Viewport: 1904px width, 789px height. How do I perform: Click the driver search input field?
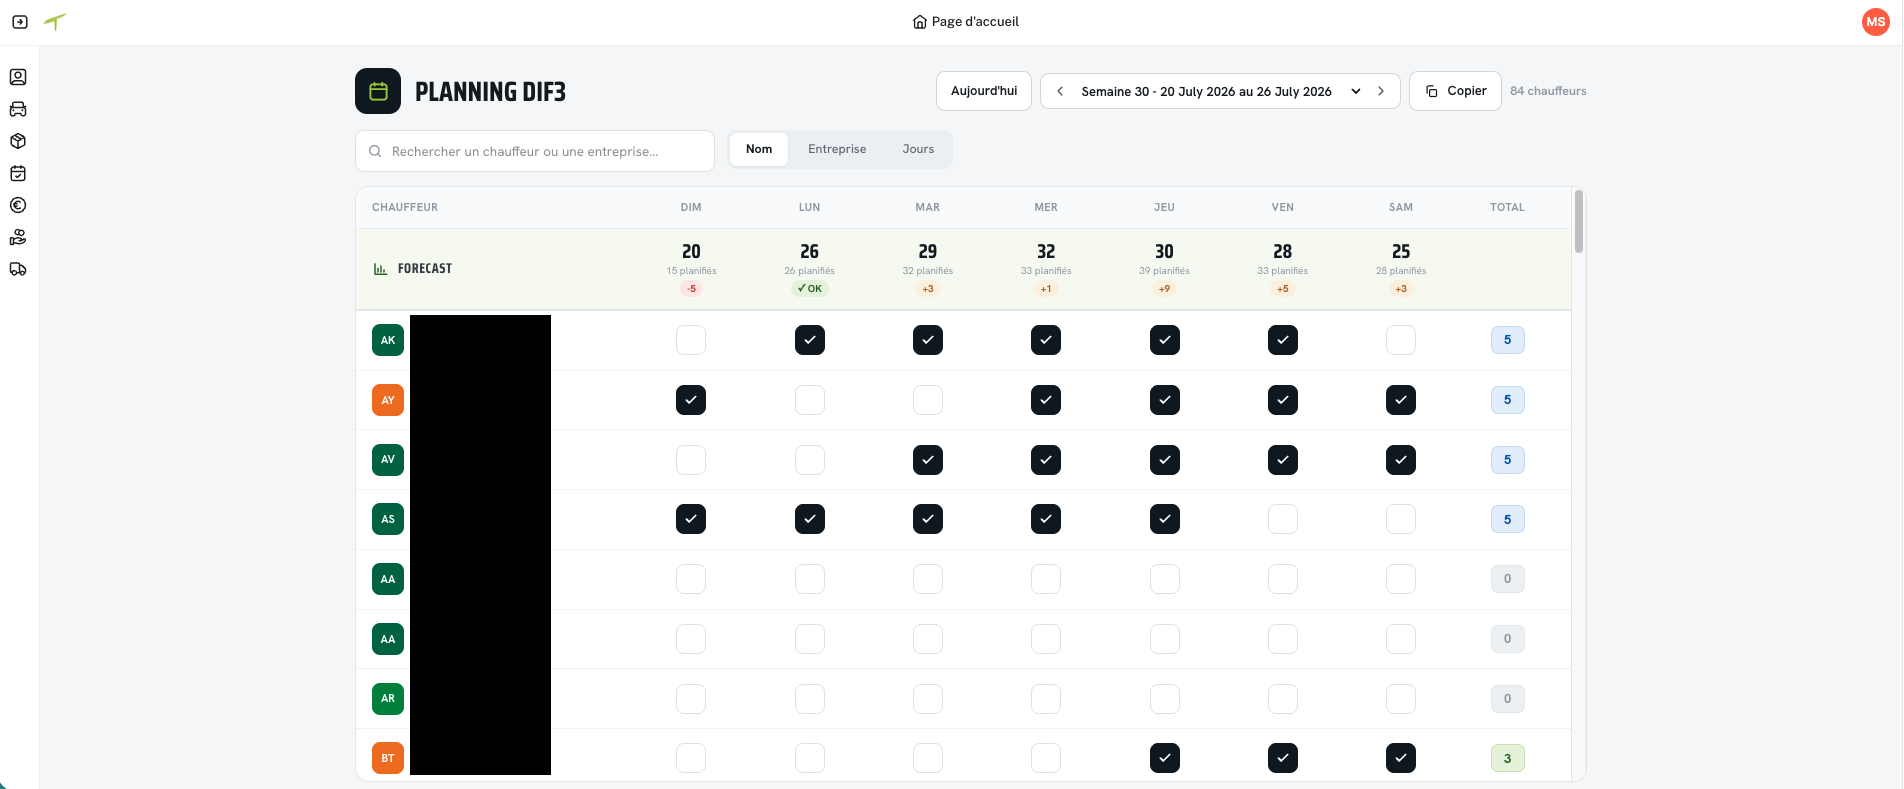point(535,151)
